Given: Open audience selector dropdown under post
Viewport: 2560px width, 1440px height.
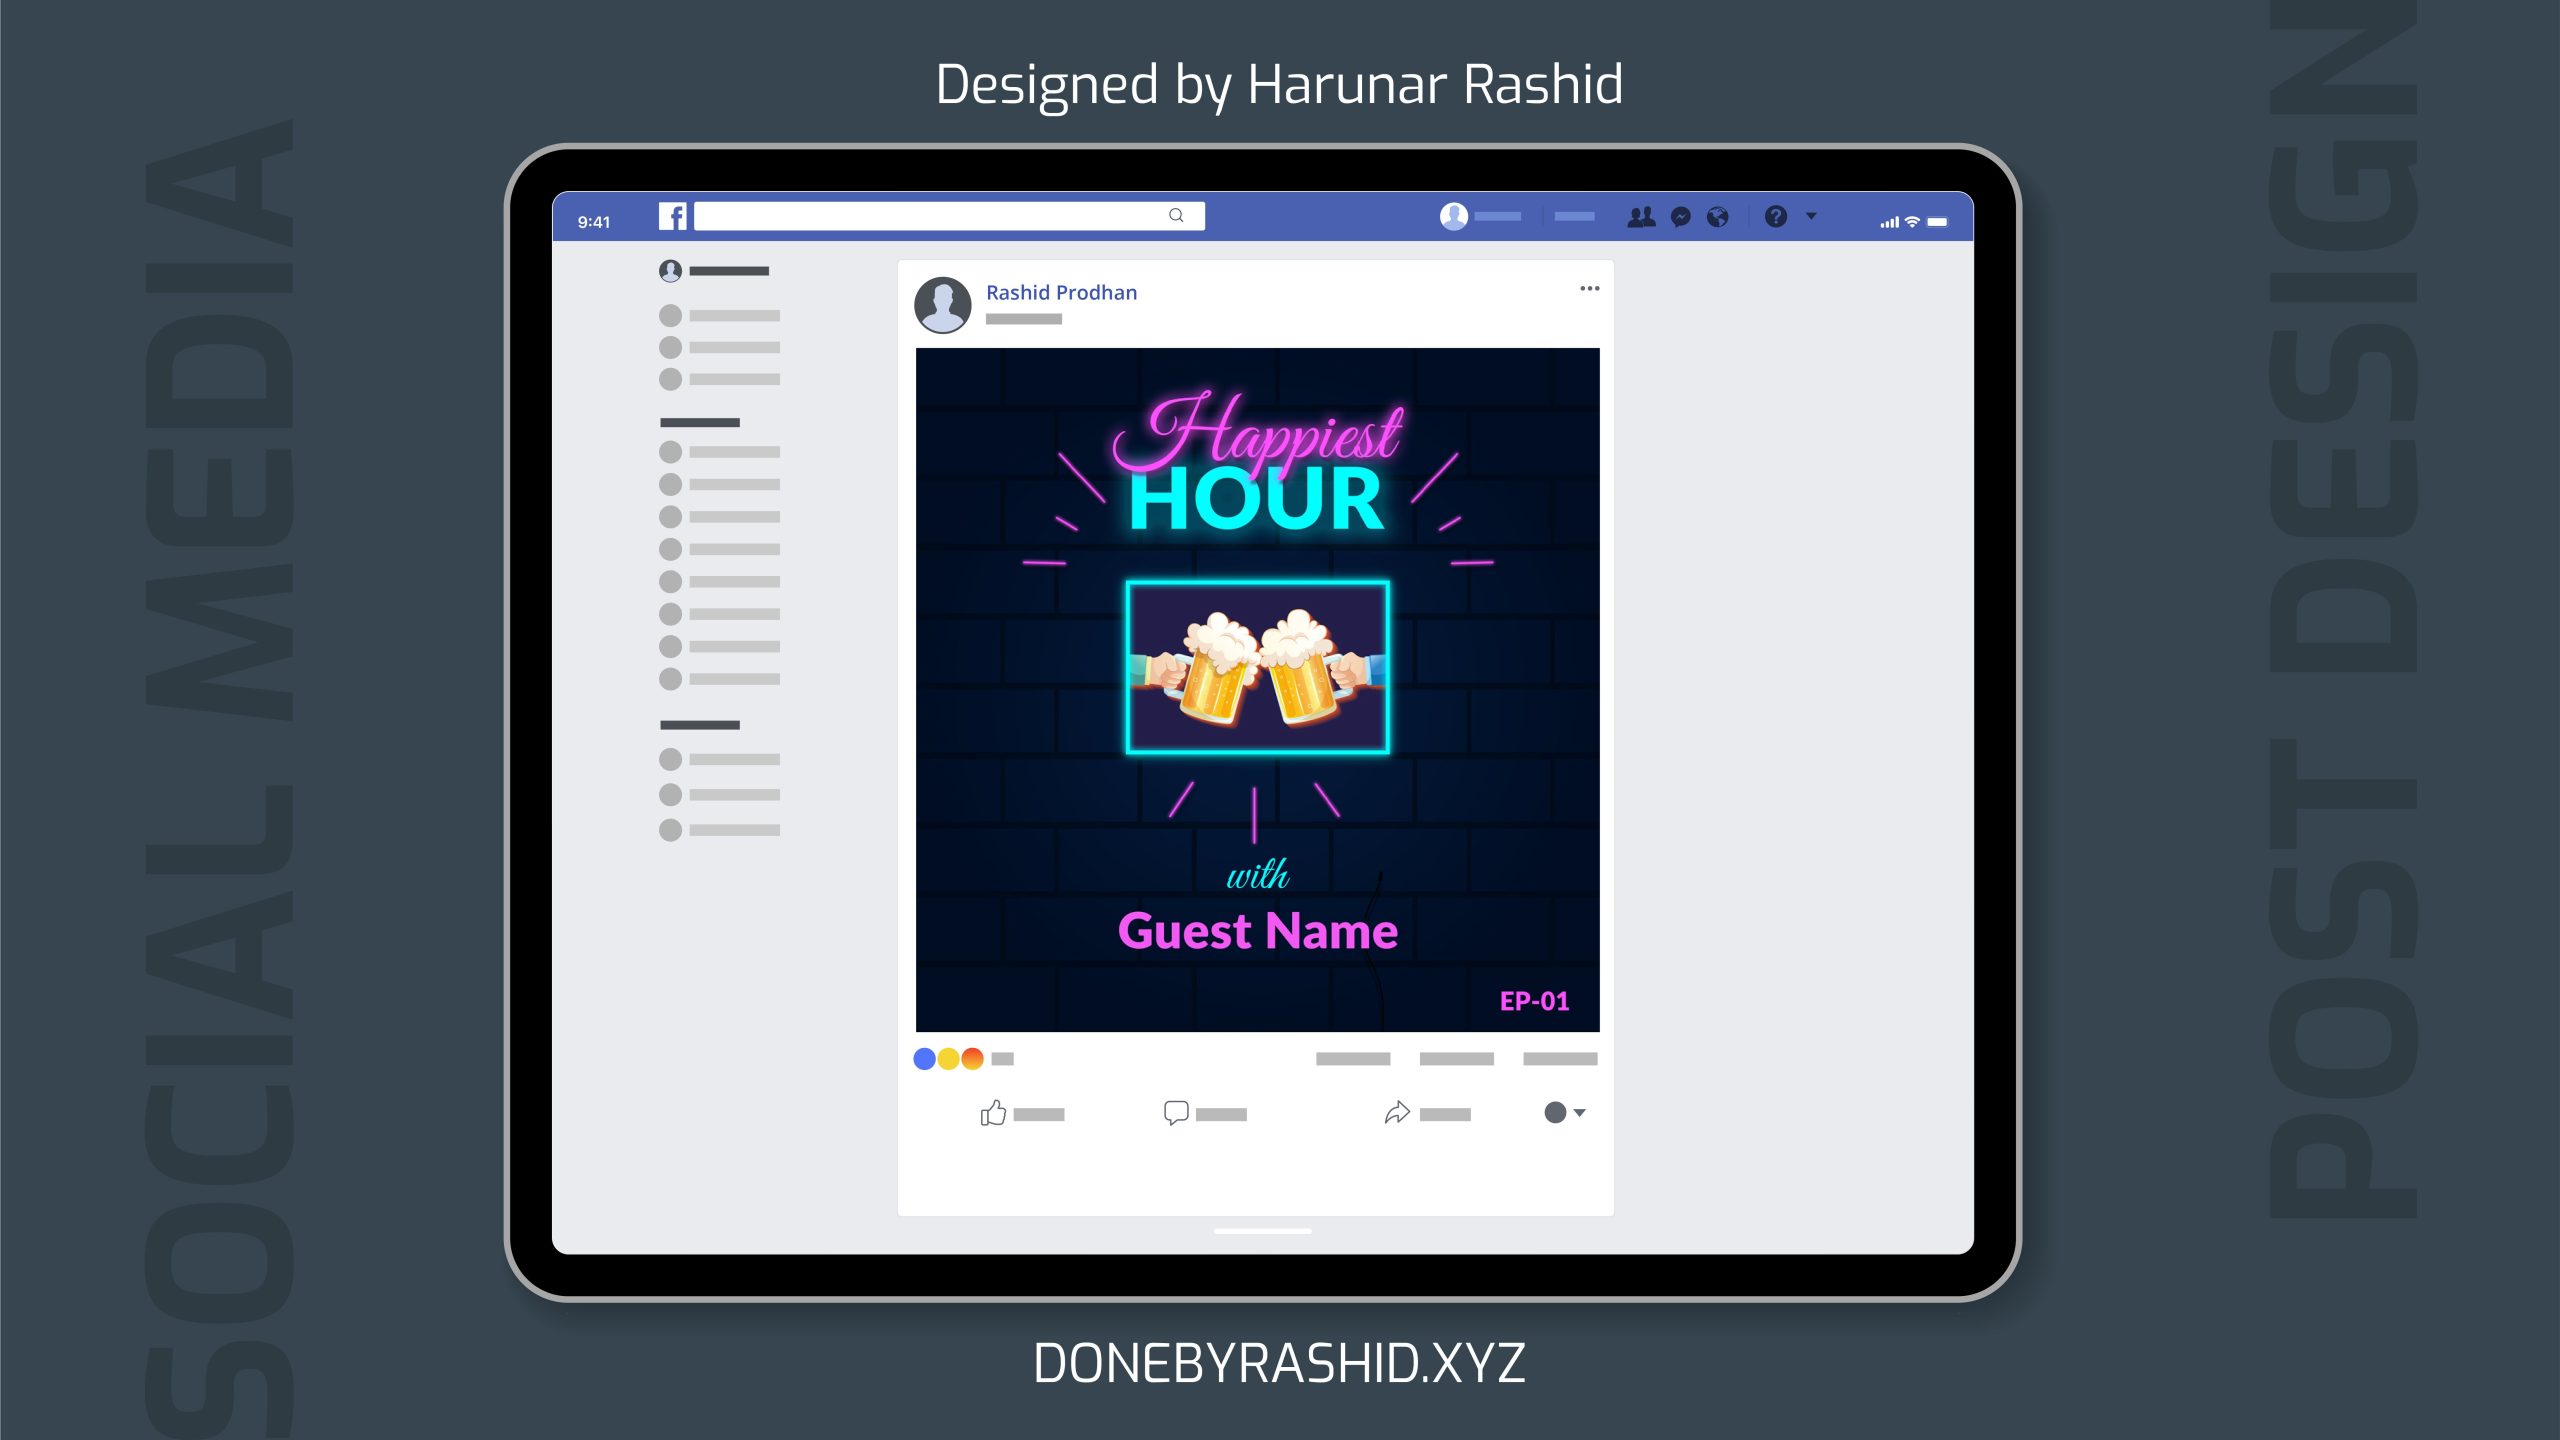Looking at the screenshot, I should click(1565, 1113).
